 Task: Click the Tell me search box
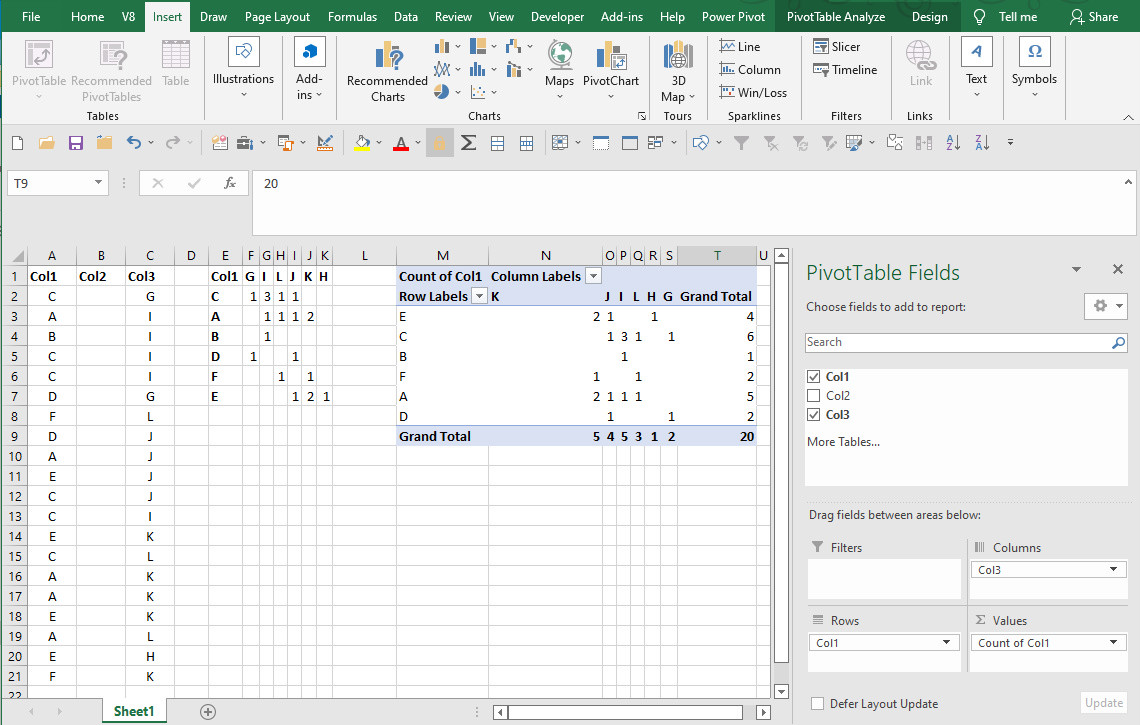click(1007, 17)
